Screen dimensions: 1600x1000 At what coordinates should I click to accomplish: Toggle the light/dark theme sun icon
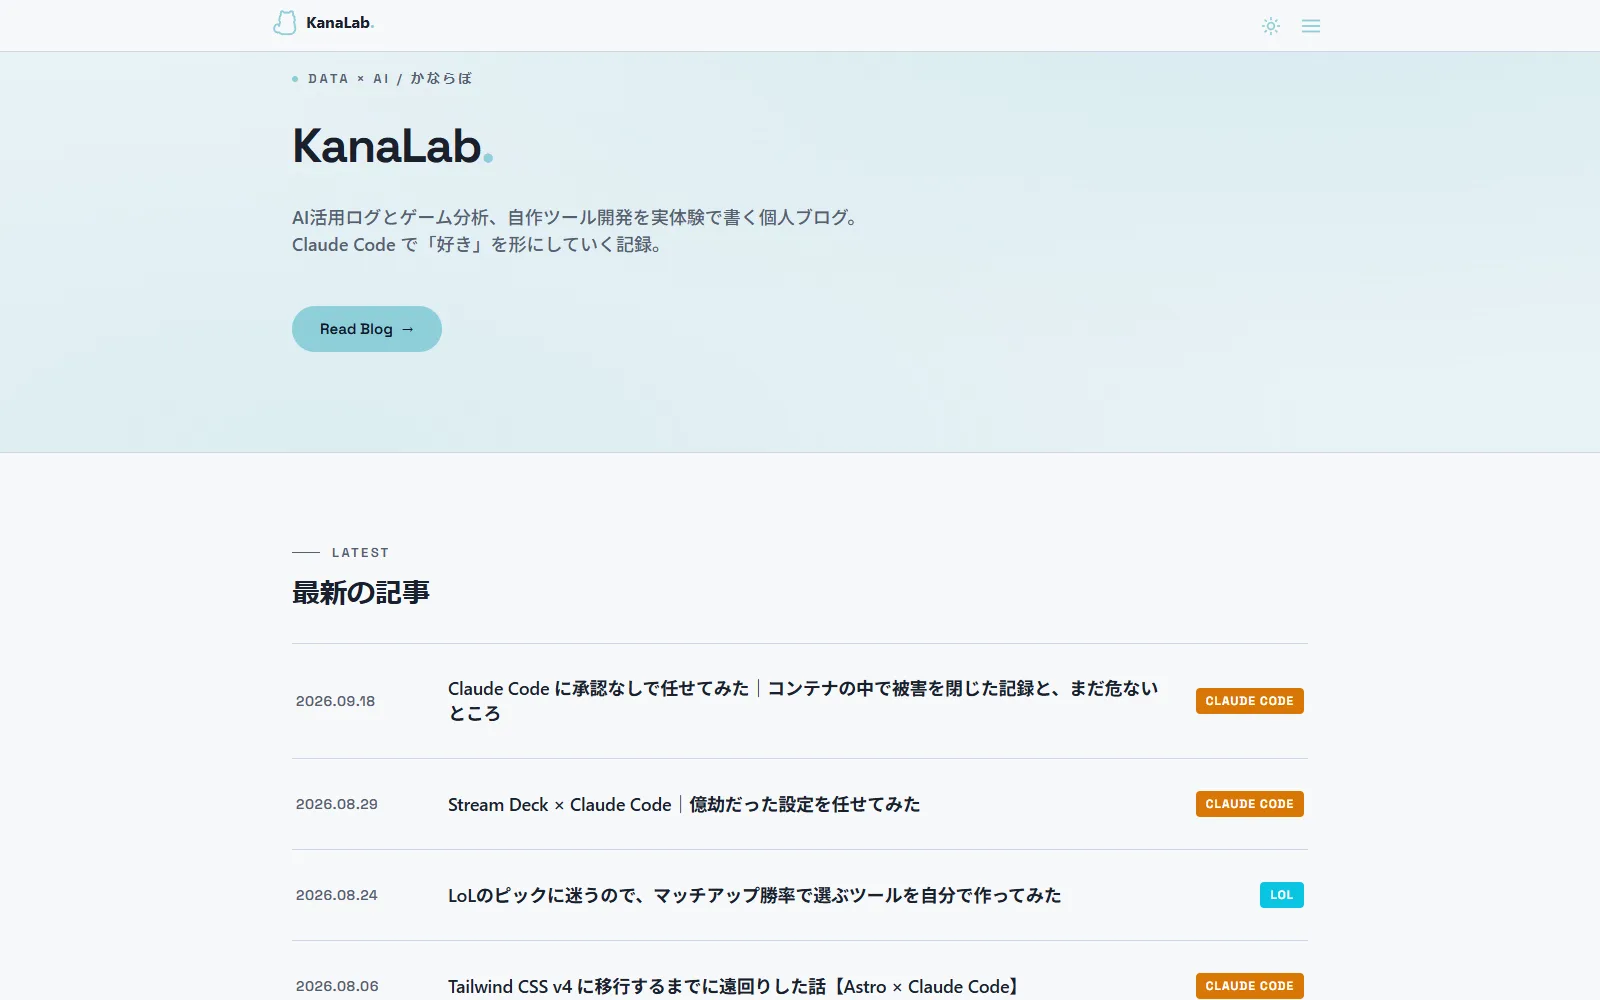tap(1271, 26)
